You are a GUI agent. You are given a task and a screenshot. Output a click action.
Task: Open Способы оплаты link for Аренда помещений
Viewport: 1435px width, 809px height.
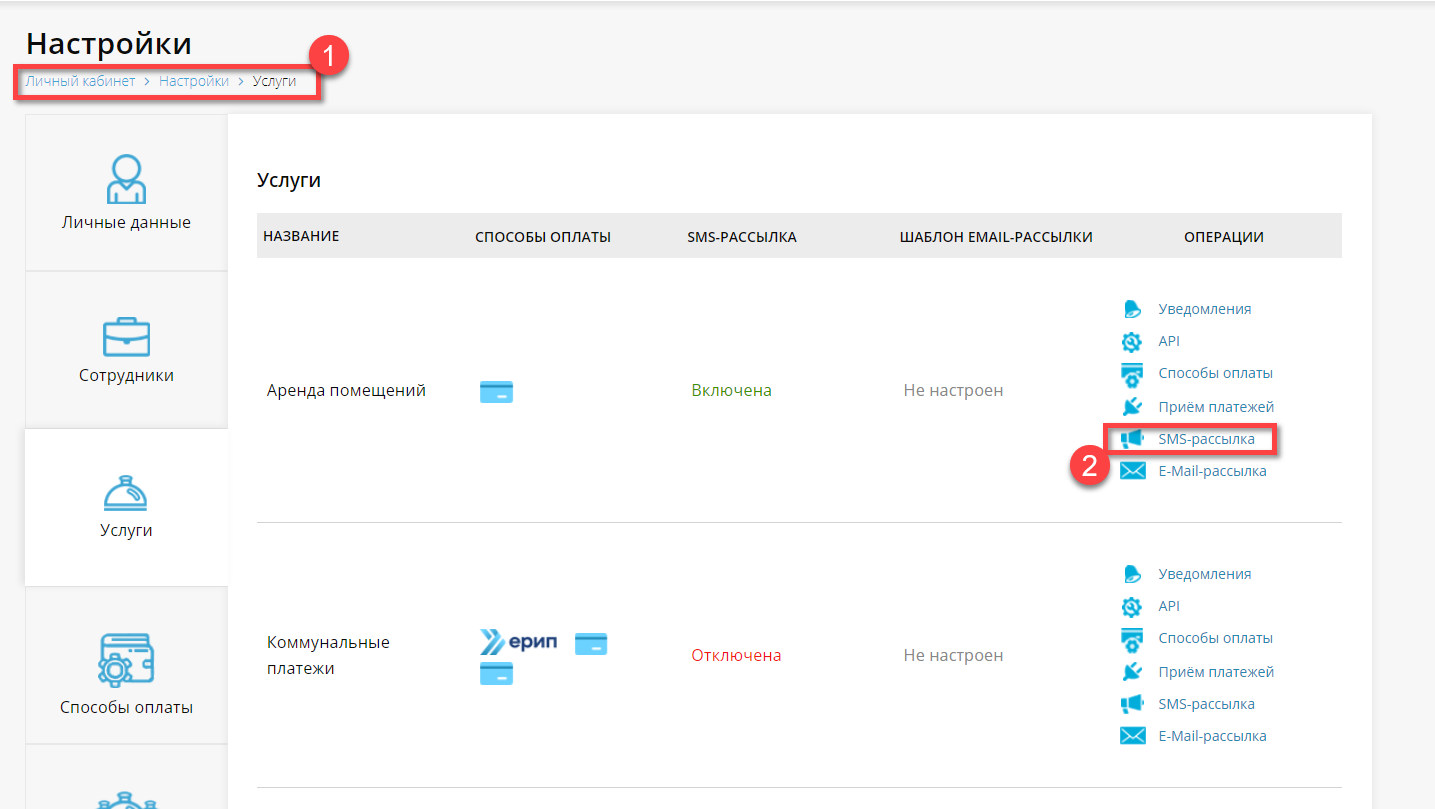tap(1216, 373)
